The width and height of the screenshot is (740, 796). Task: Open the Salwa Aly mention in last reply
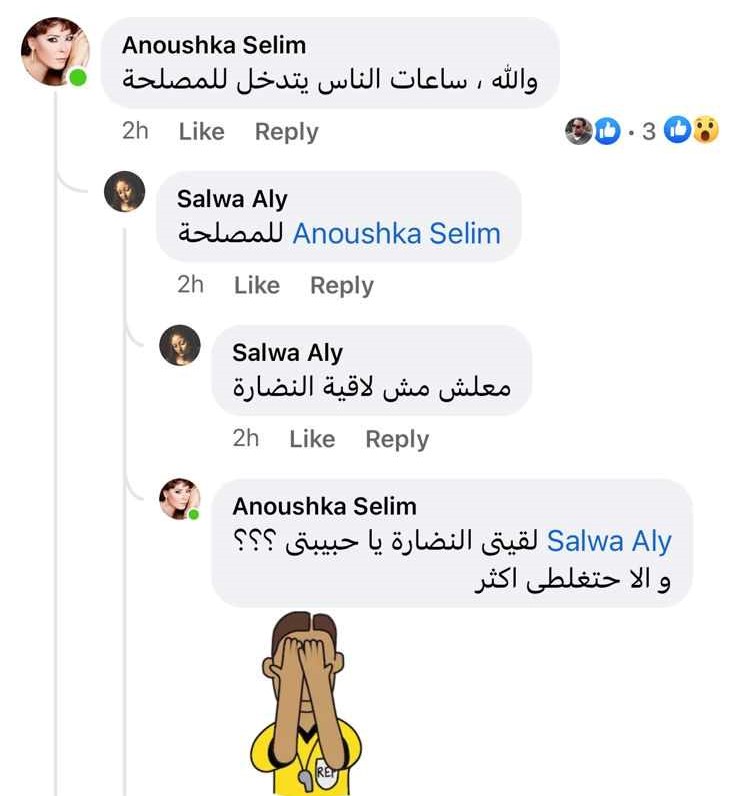[x=609, y=541]
